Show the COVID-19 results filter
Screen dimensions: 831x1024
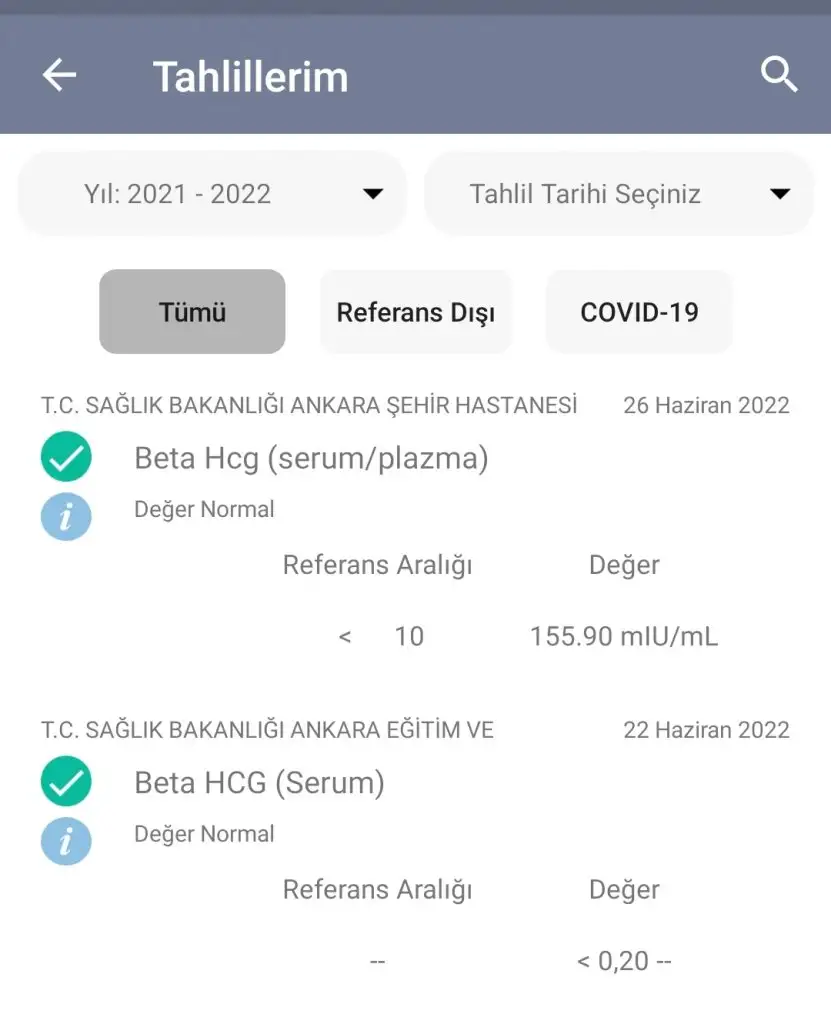[639, 312]
